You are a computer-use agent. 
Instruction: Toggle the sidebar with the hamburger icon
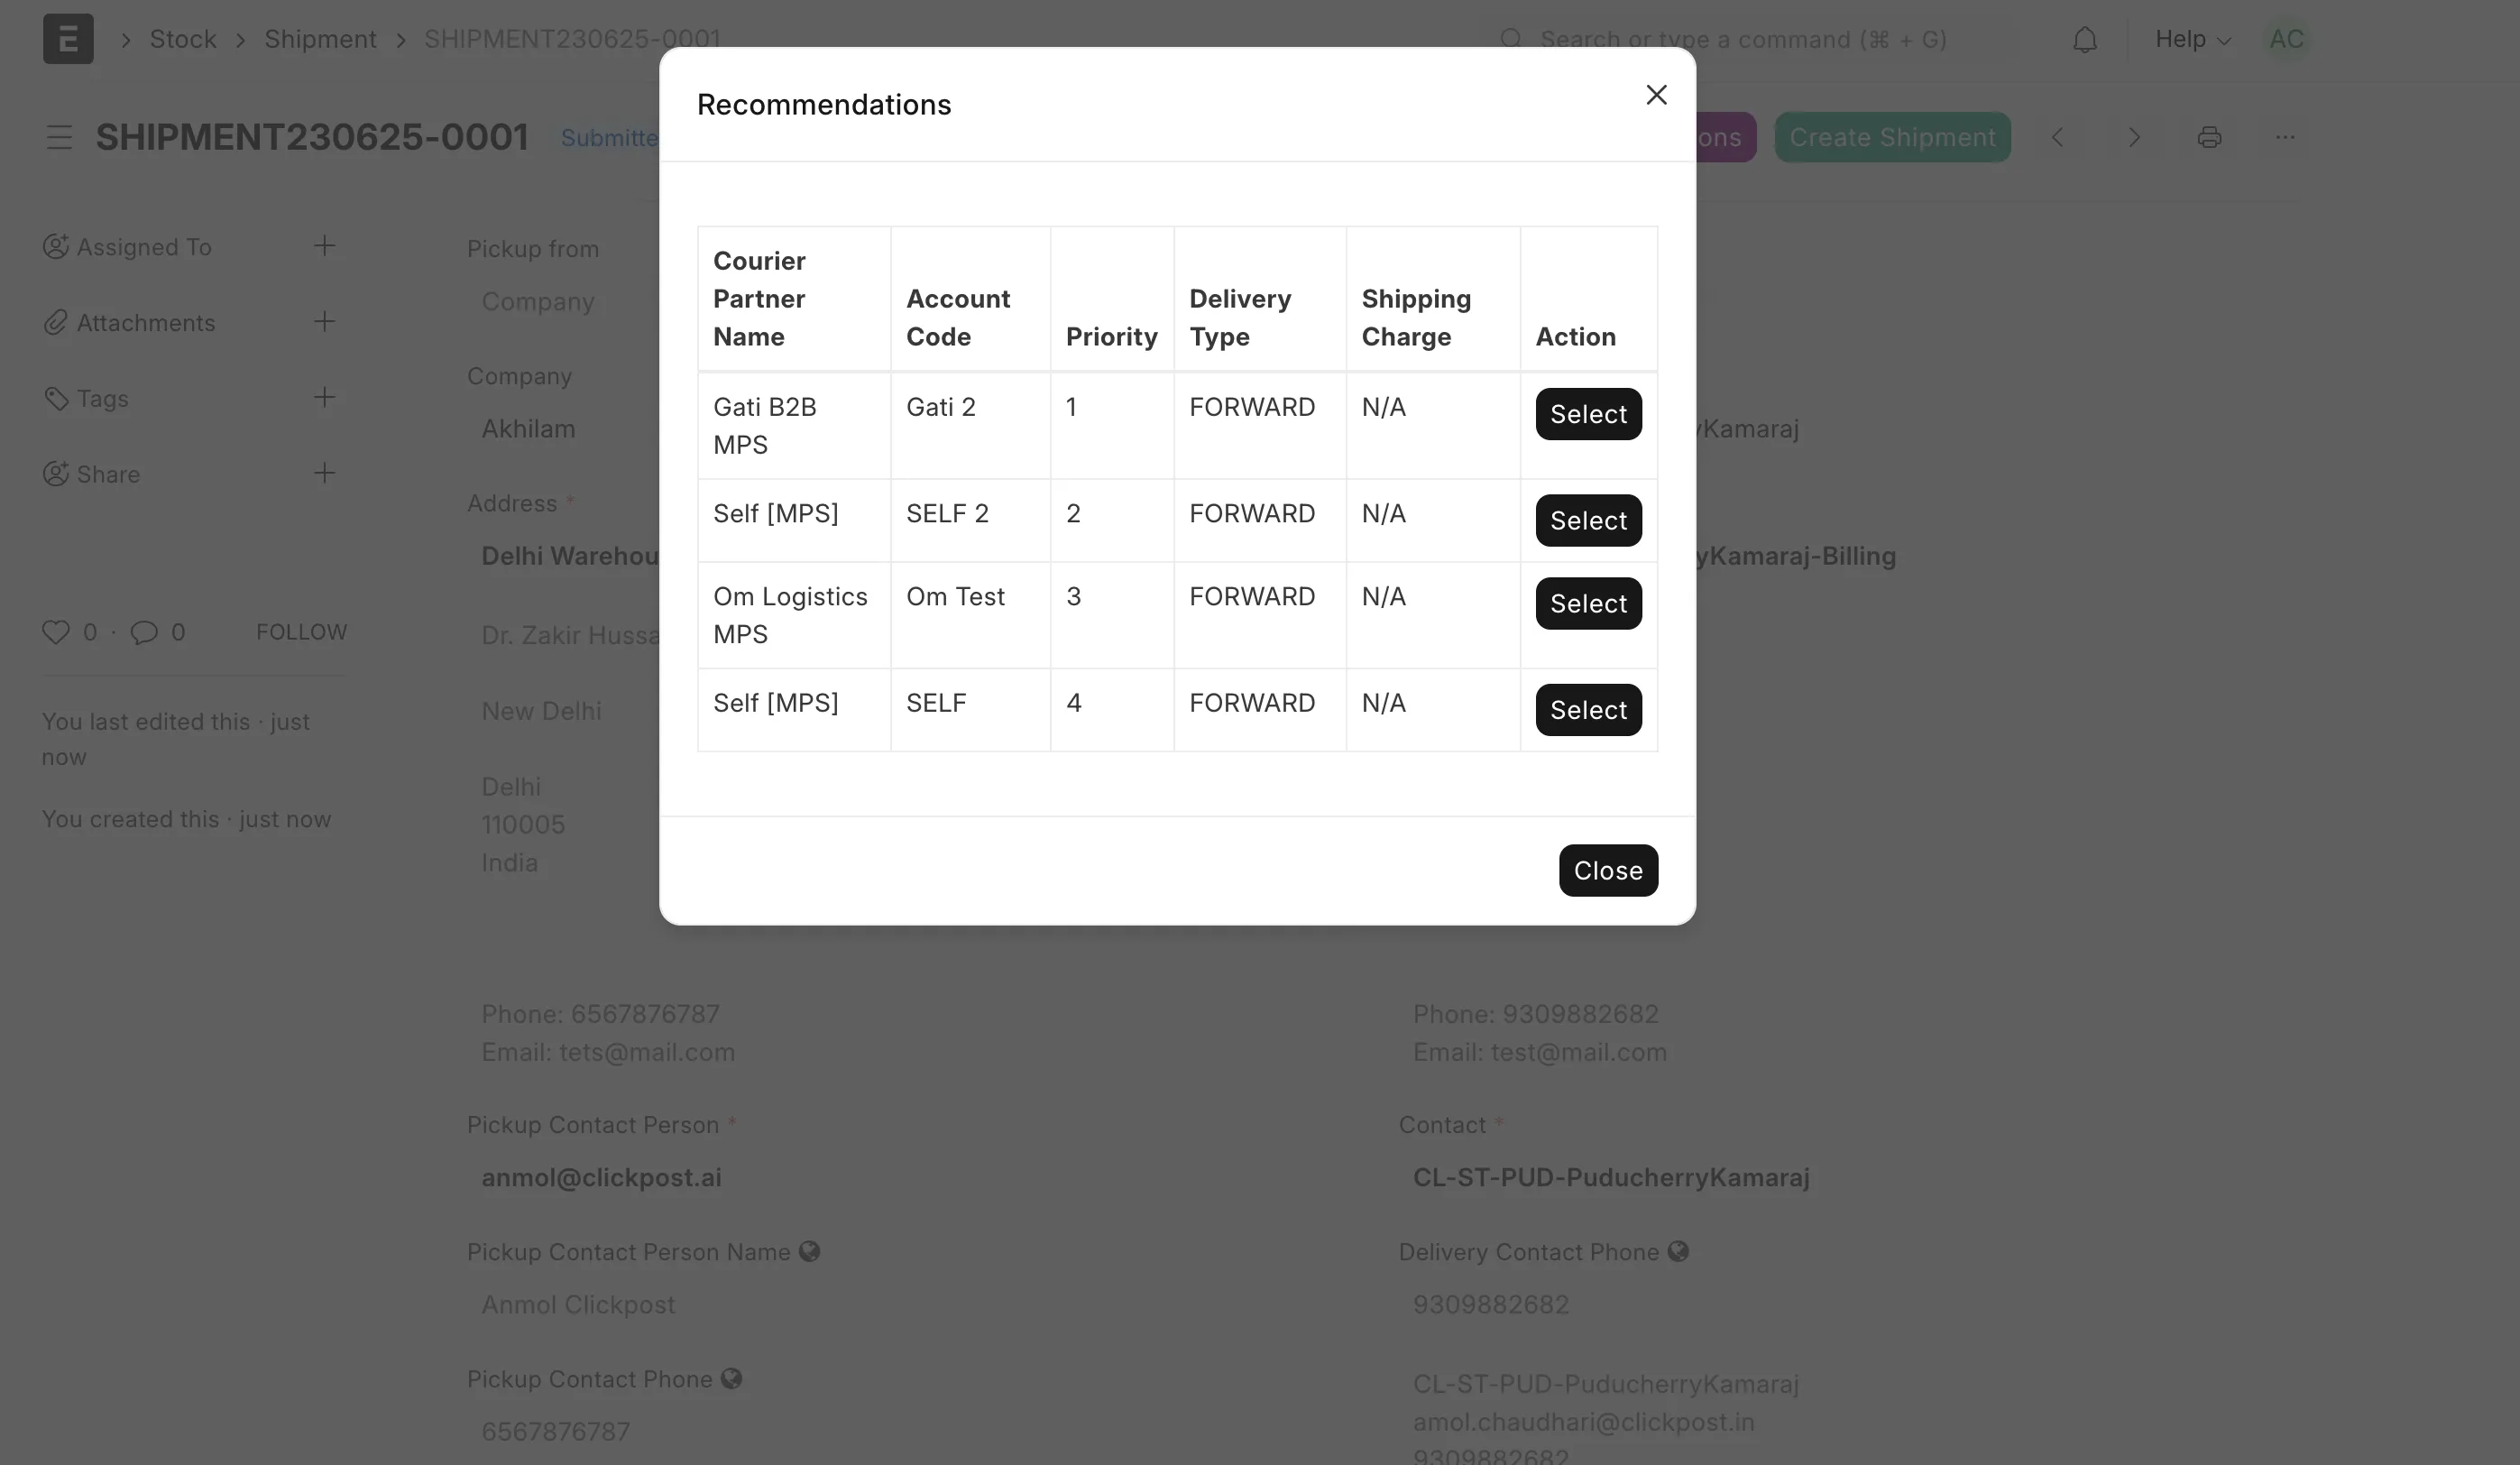tap(59, 137)
